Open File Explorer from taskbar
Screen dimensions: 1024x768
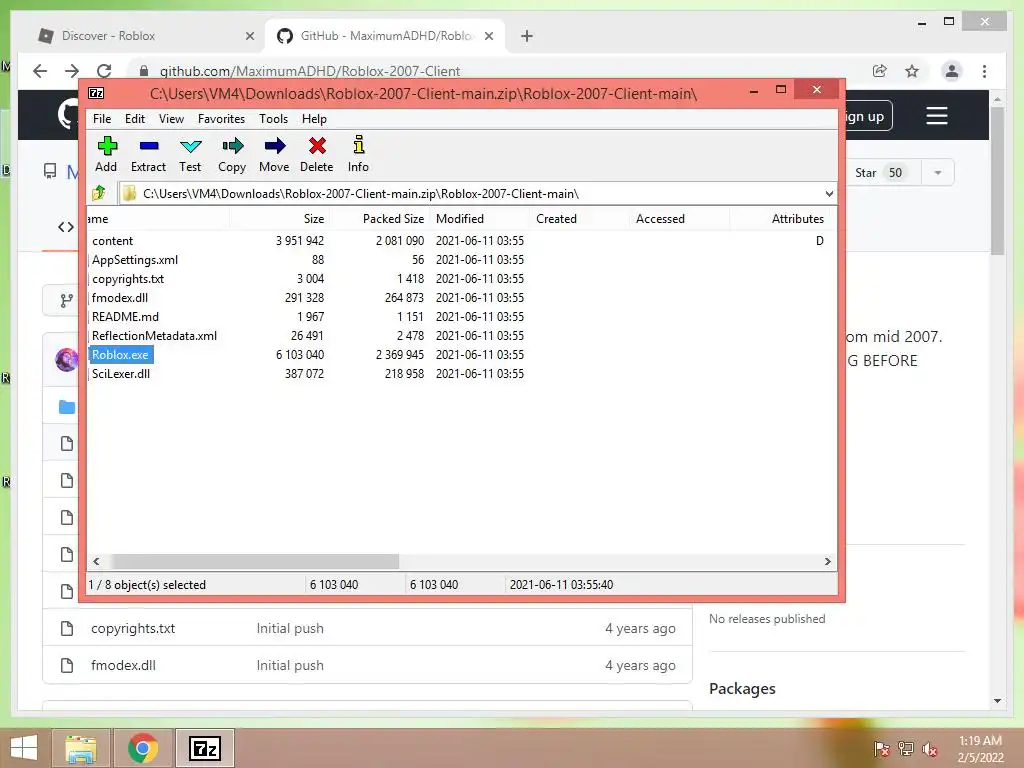click(x=81, y=748)
